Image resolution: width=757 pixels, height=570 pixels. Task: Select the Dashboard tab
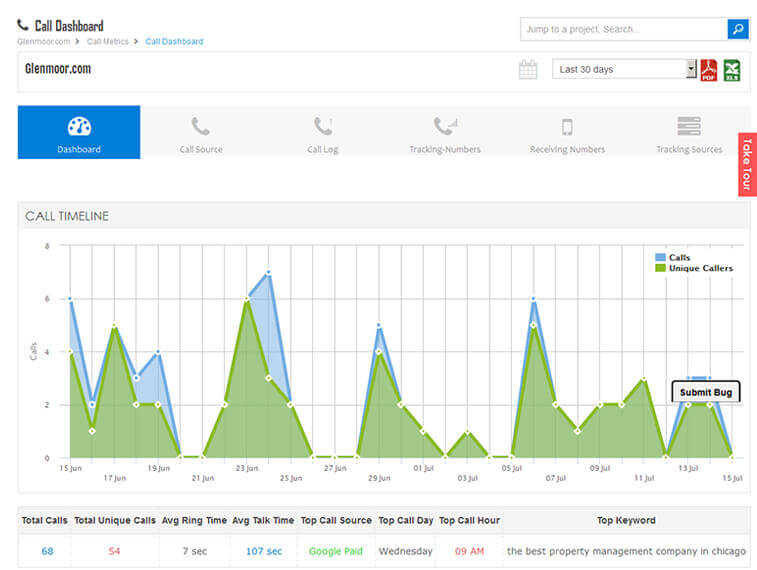(x=79, y=134)
